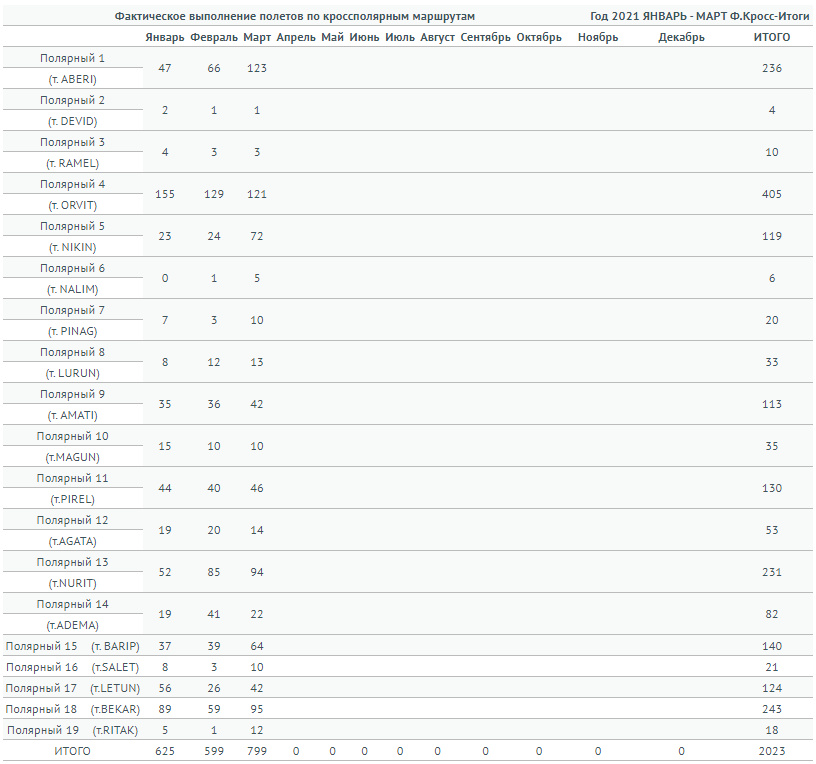Click the February total value 599
Image resolution: width=816 pixels, height=764 pixels.
pyautogui.click(x=214, y=752)
